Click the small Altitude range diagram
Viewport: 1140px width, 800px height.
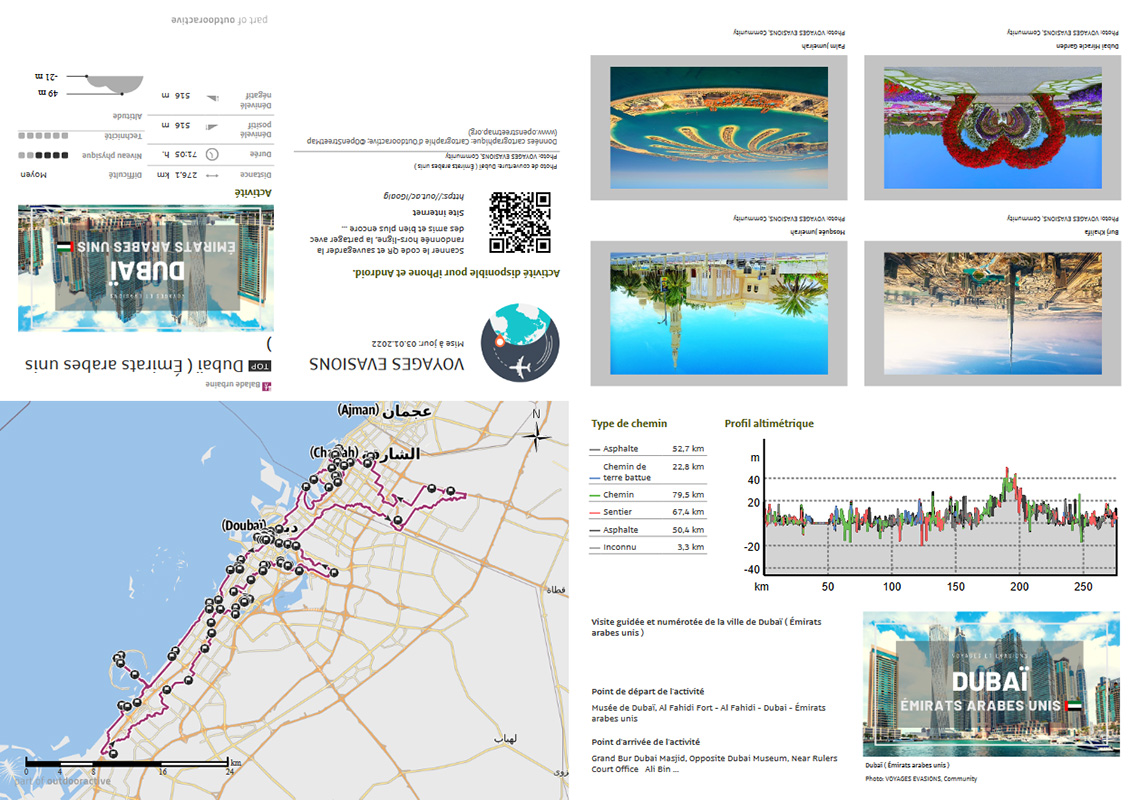click(114, 84)
